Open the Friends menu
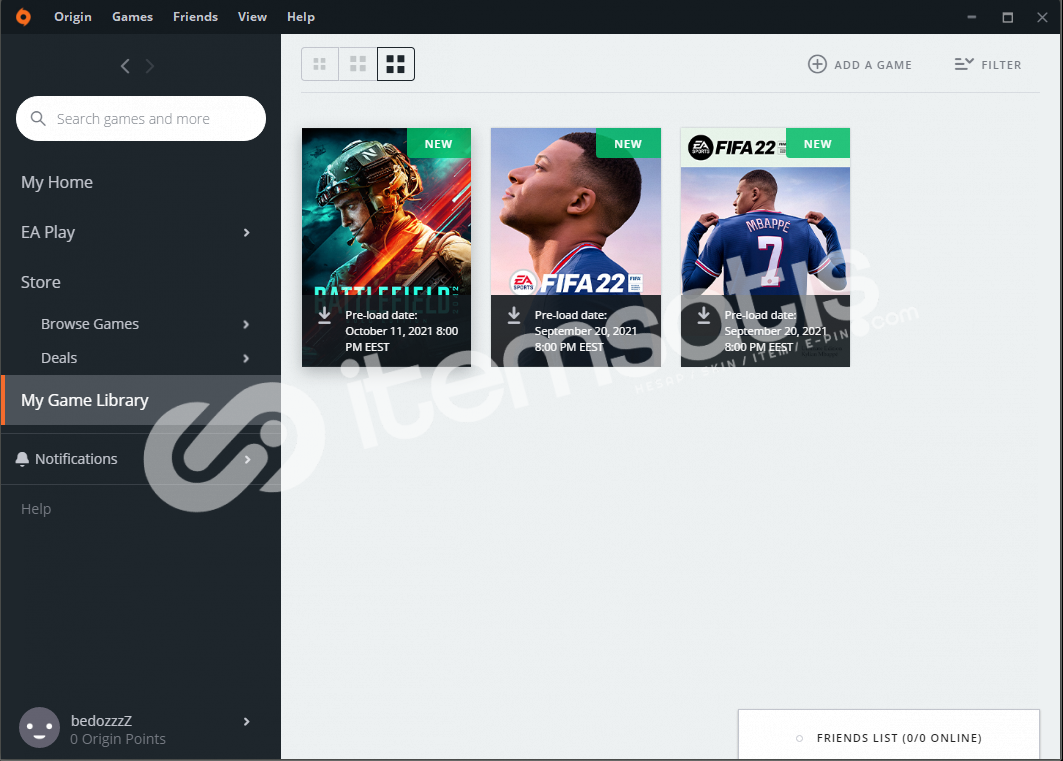This screenshot has height=761, width=1063. point(195,17)
